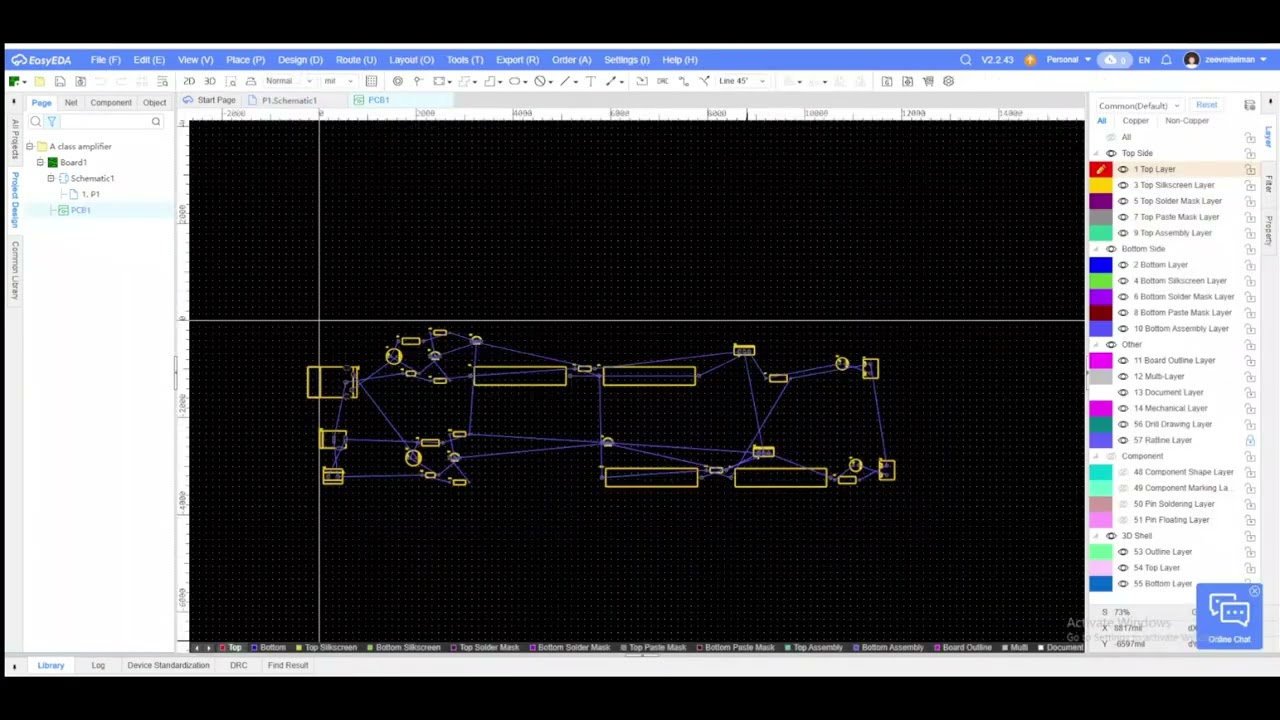Toggle visibility of 57 Ratline Layer
Viewport: 1280px width, 720px height.
click(1123, 440)
